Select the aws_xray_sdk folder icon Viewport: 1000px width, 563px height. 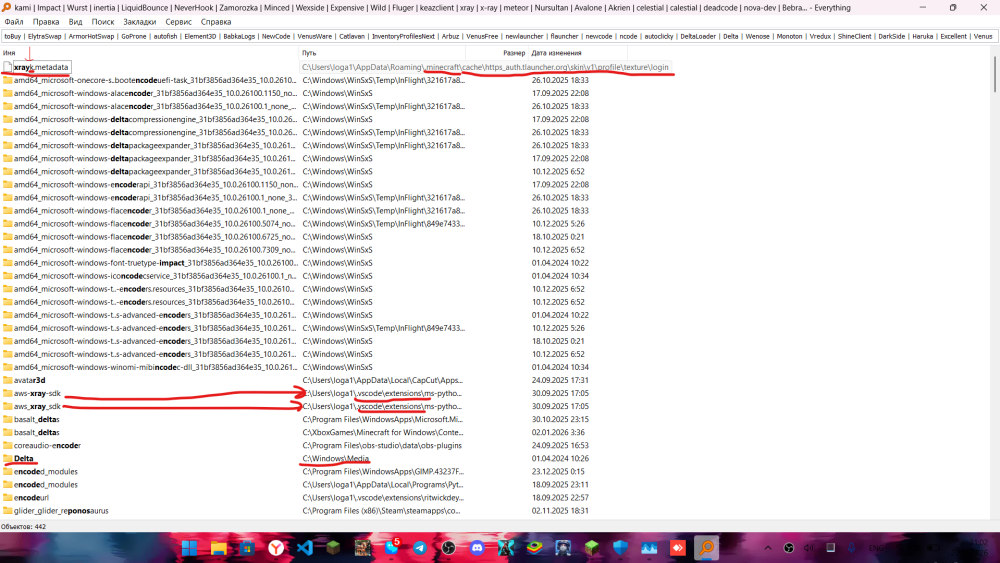(7, 406)
